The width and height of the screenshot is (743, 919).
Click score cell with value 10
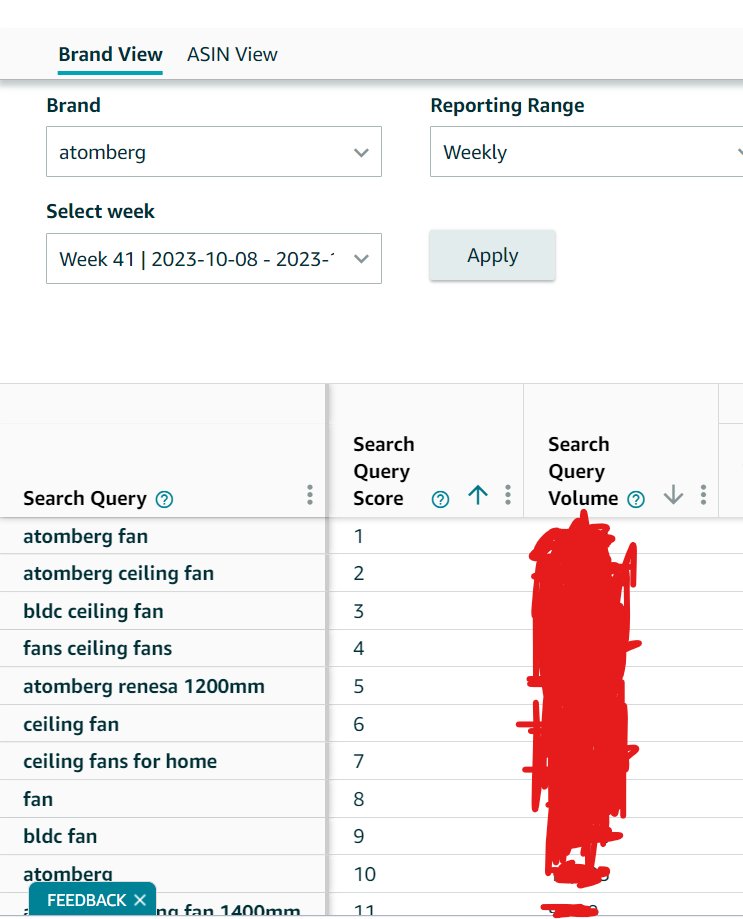click(x=426, y=874)
